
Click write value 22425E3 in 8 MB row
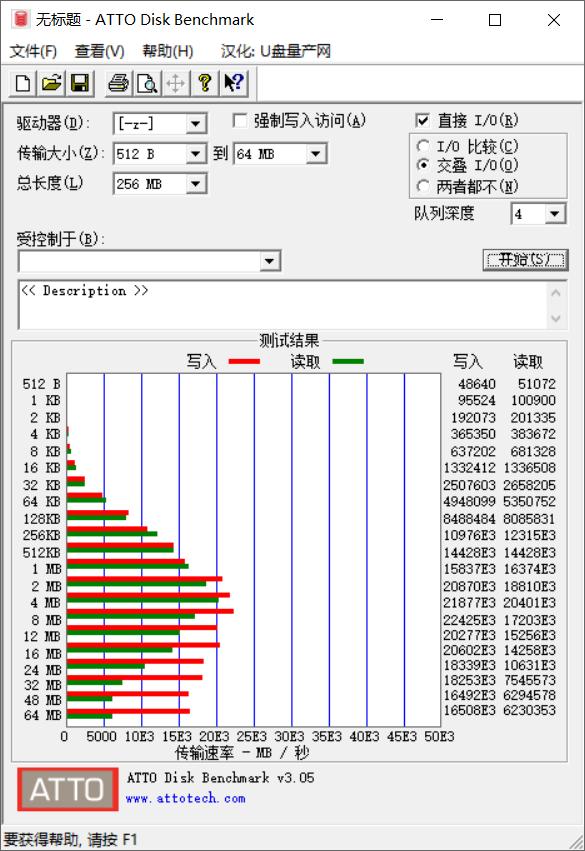click(469, 620)
